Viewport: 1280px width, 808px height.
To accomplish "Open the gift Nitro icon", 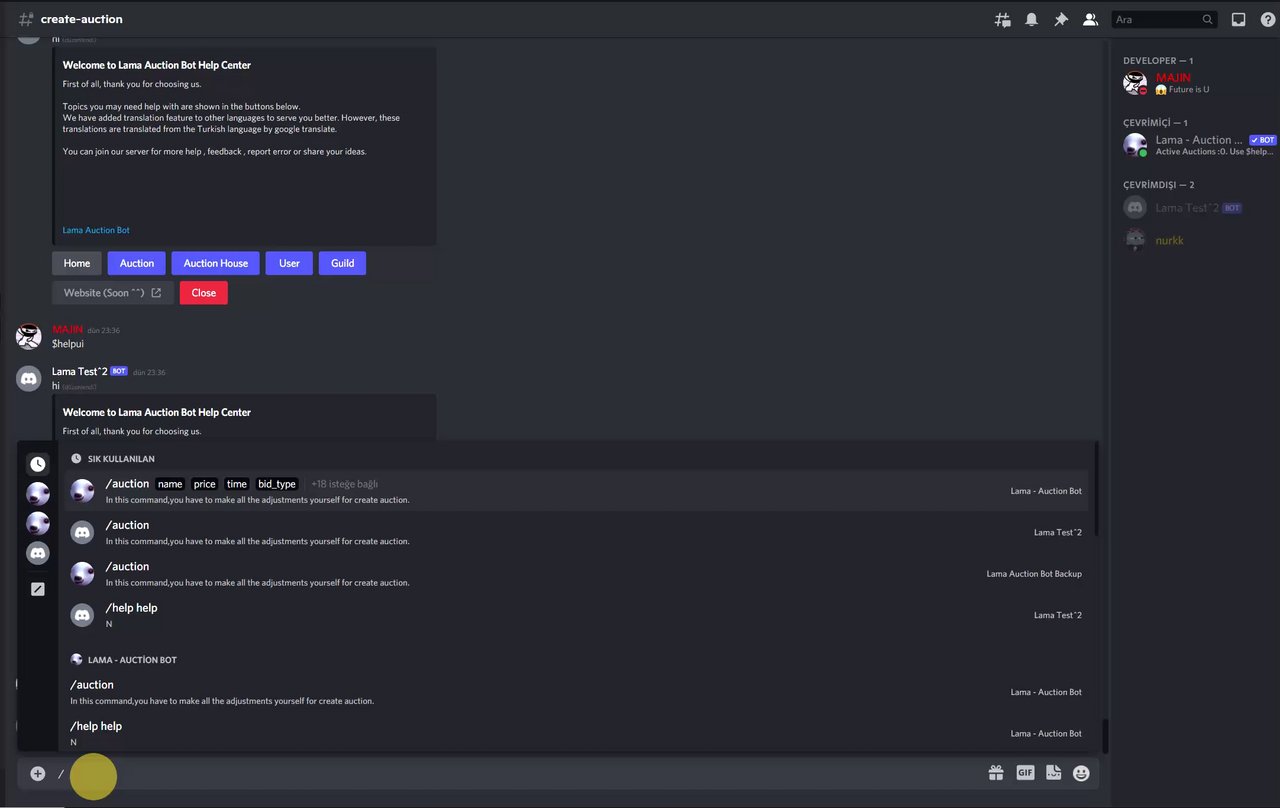I will pyautogui.click(x=996, y=773).
